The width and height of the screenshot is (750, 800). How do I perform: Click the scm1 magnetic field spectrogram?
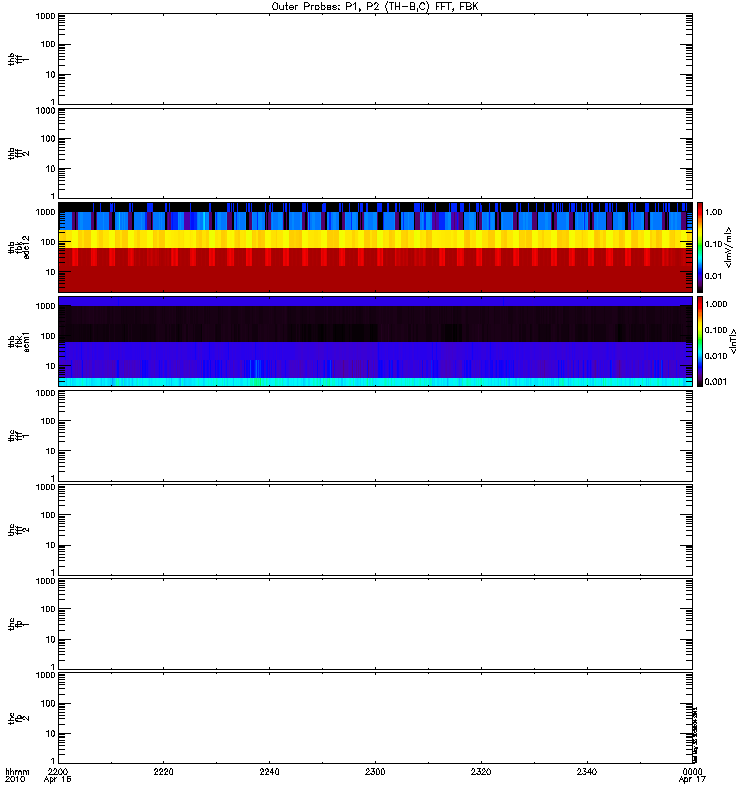click(375, 341)
